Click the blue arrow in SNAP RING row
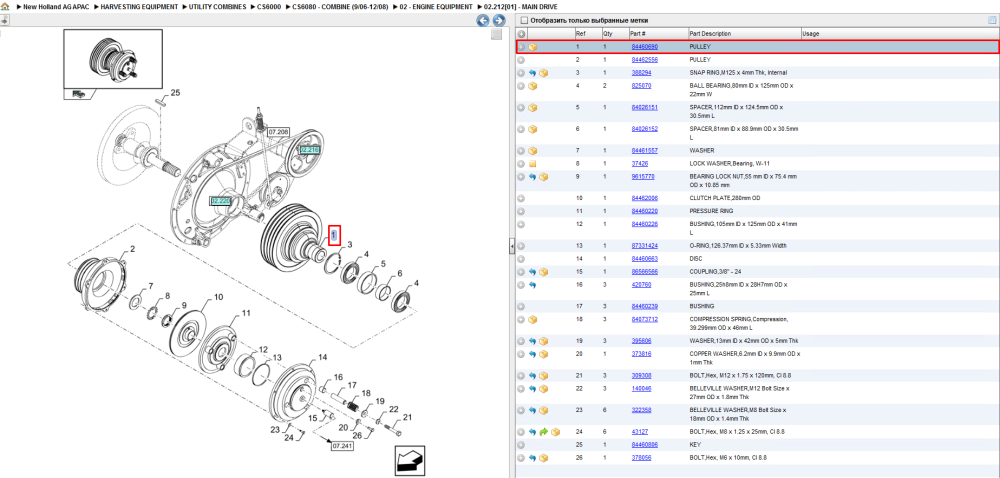The image size is (1000, 478). click(x=533, y=73)
